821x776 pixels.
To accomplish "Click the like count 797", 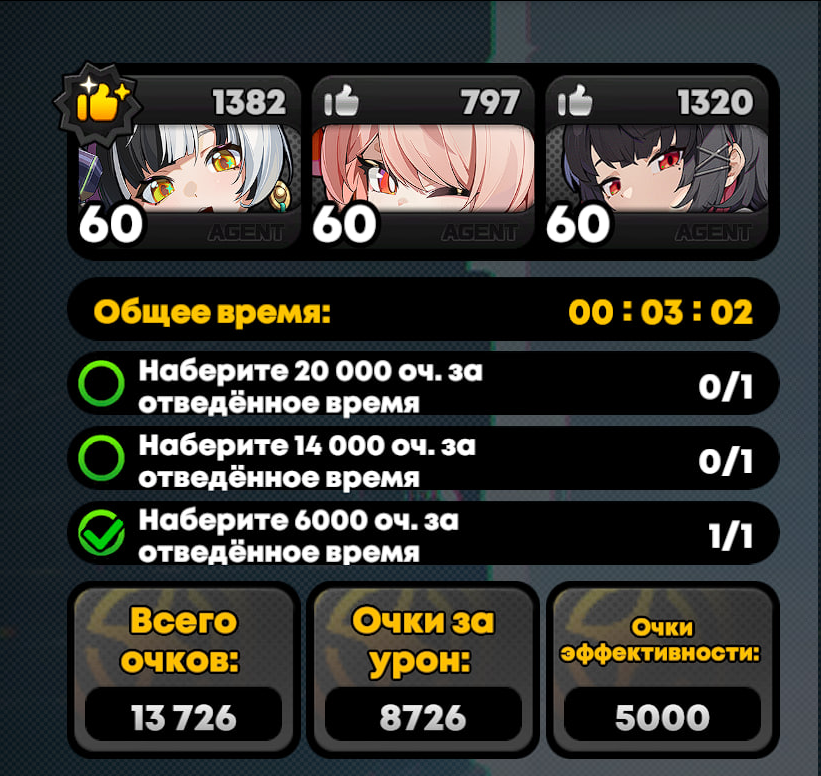I will (490, 102).
